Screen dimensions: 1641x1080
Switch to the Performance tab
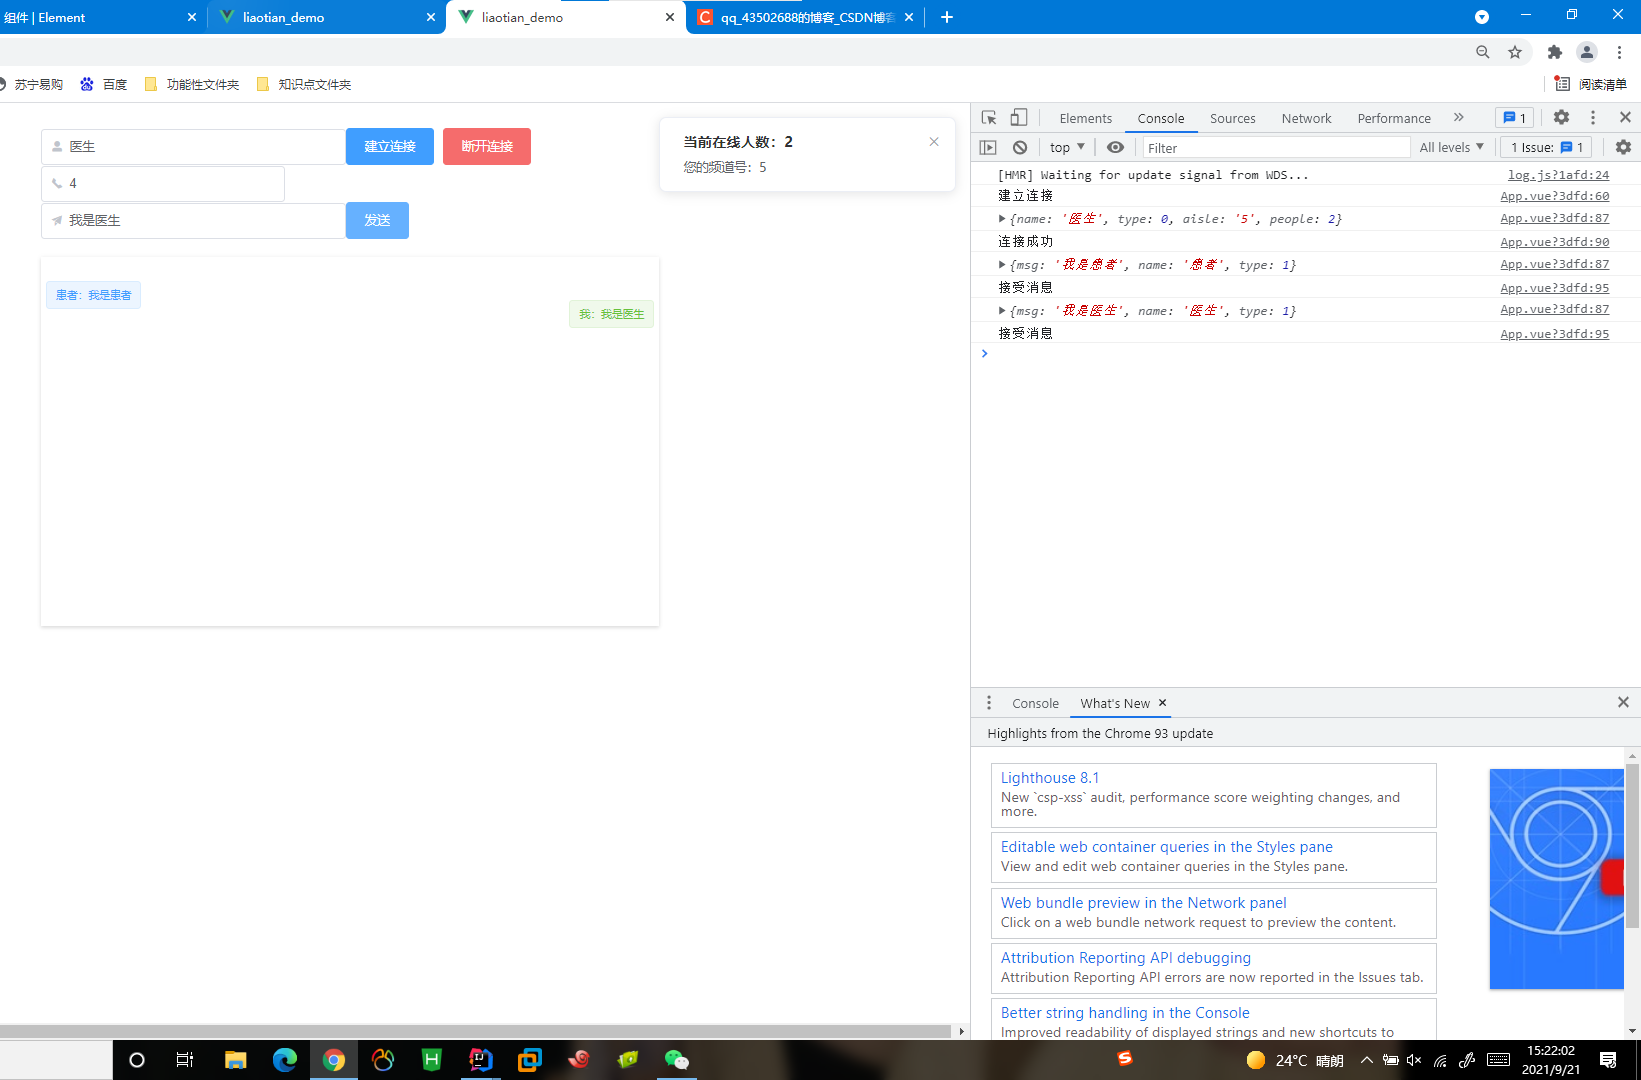[x=1393, y=118]
